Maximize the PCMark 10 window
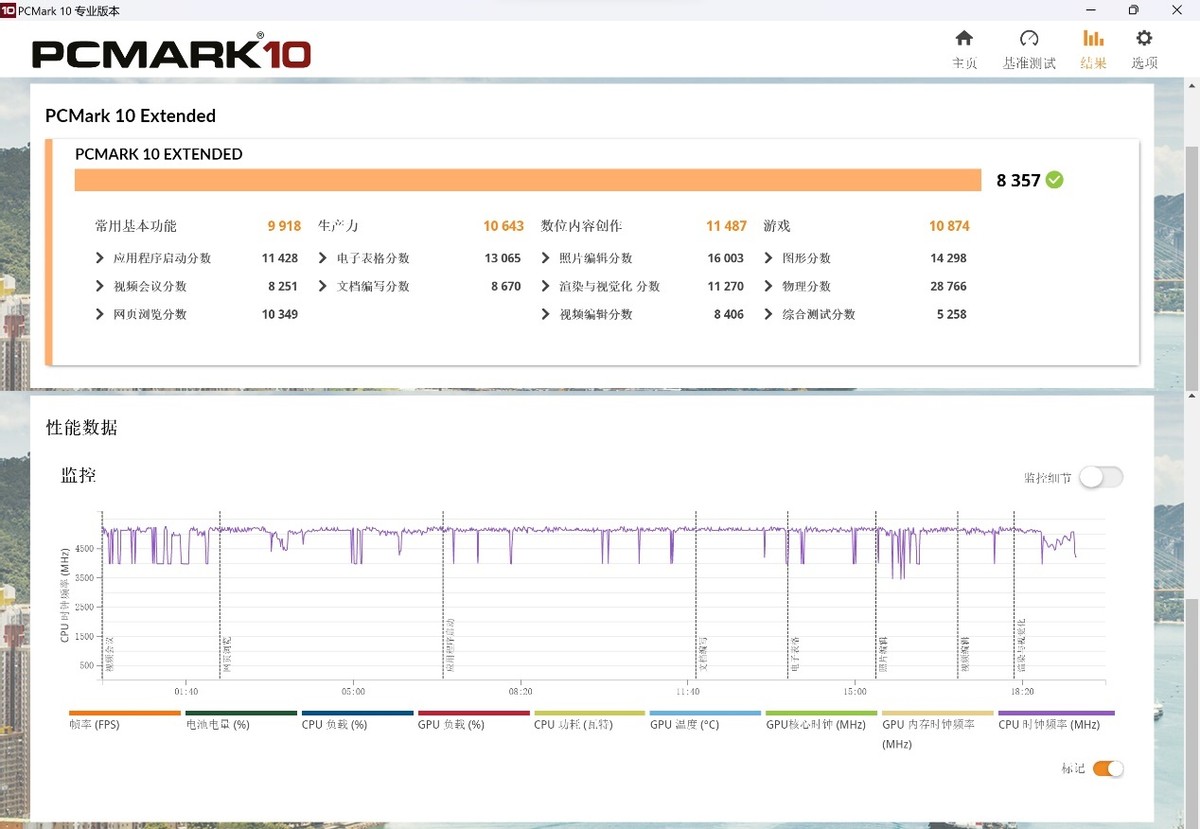 coord(1133,10)
